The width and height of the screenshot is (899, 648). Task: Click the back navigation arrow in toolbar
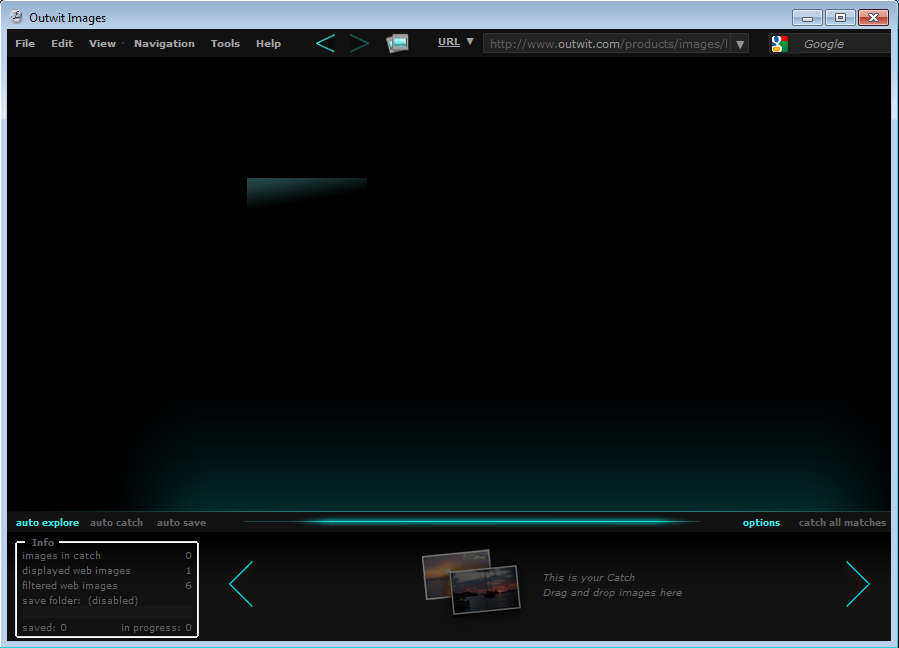click(x=325, y=43)
